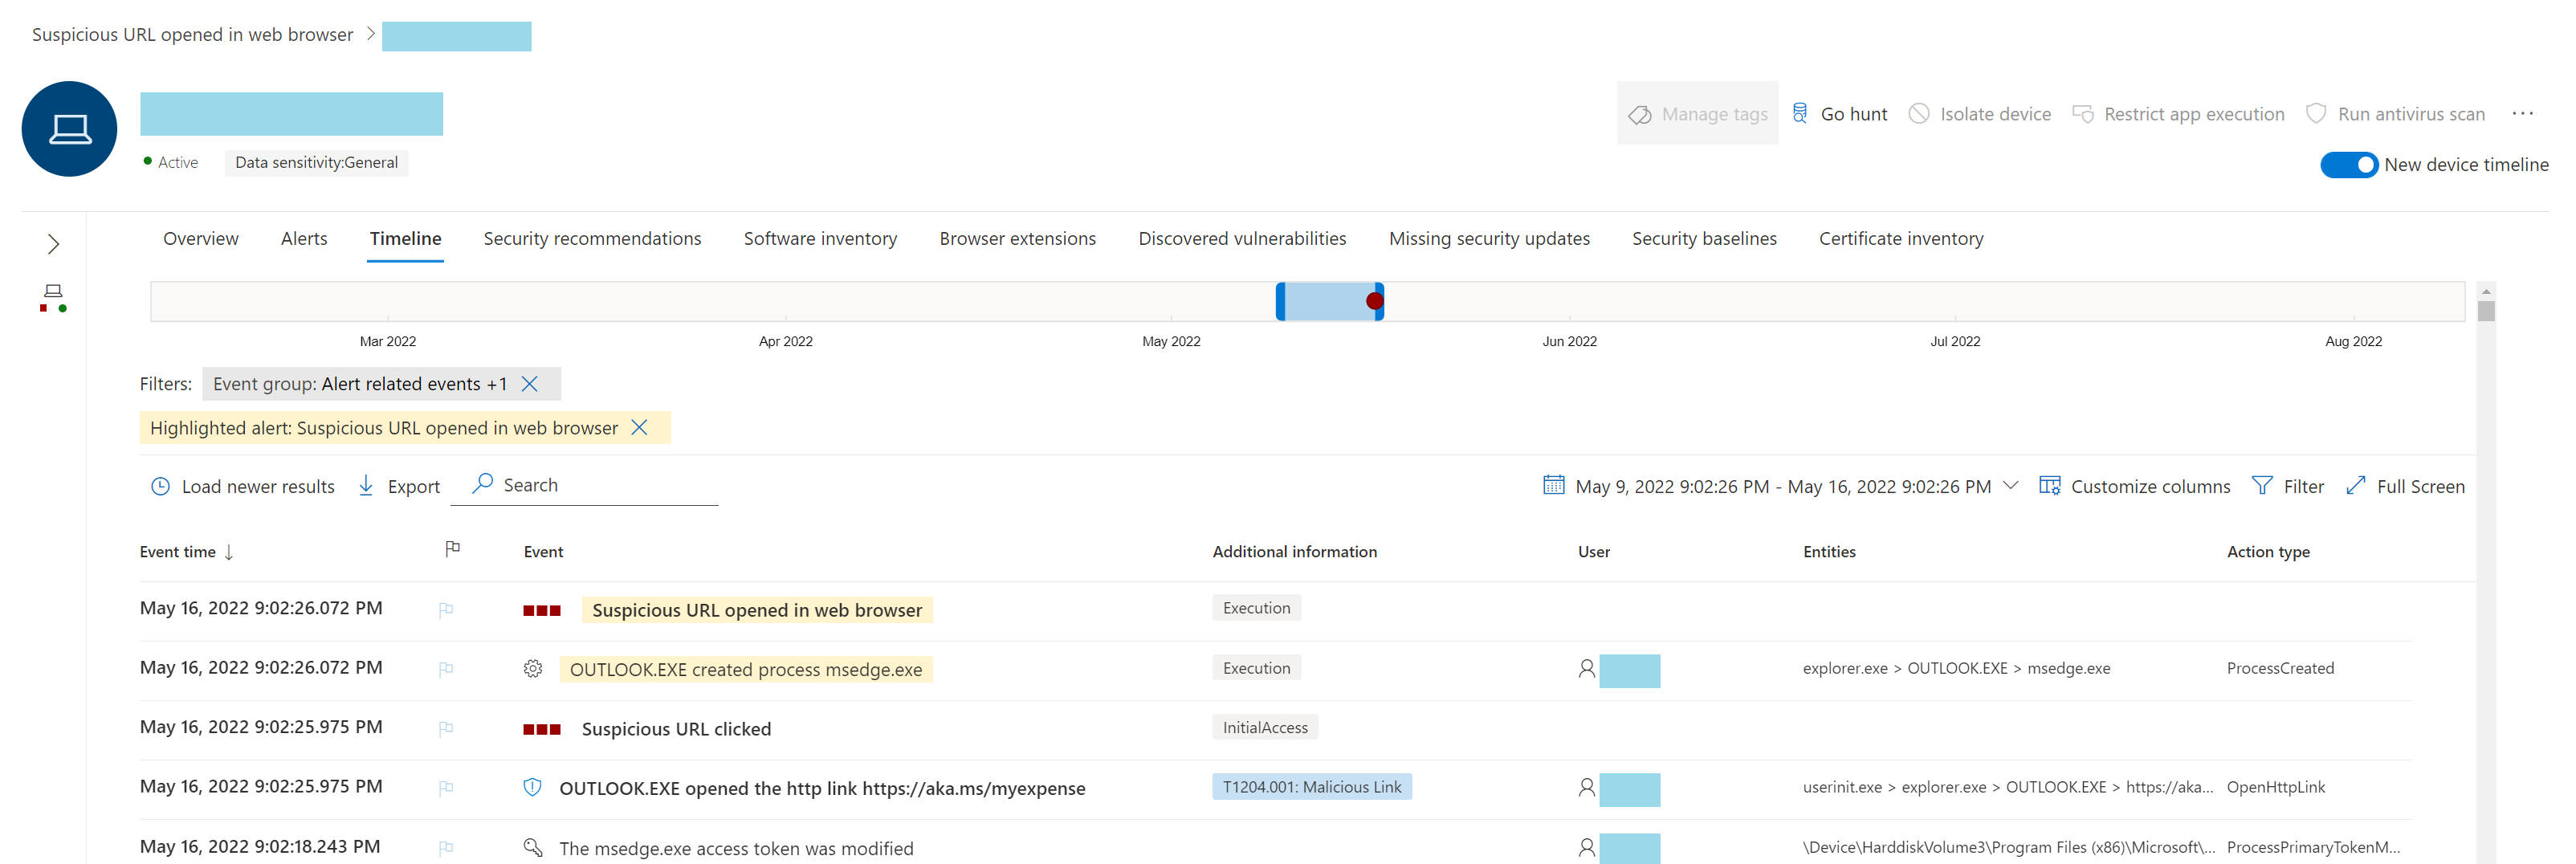Flag the Suspicious URL opened in web browser event

(446, 610)
